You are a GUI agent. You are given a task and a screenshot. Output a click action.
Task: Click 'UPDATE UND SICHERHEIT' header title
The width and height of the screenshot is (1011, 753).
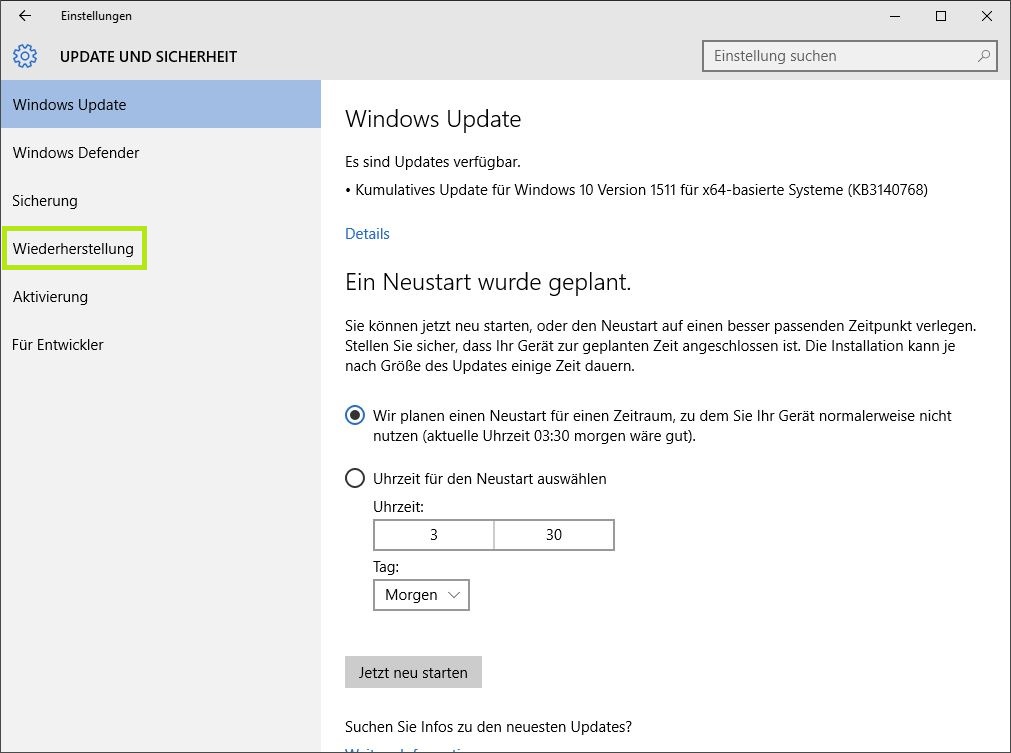tap(148, 57)
